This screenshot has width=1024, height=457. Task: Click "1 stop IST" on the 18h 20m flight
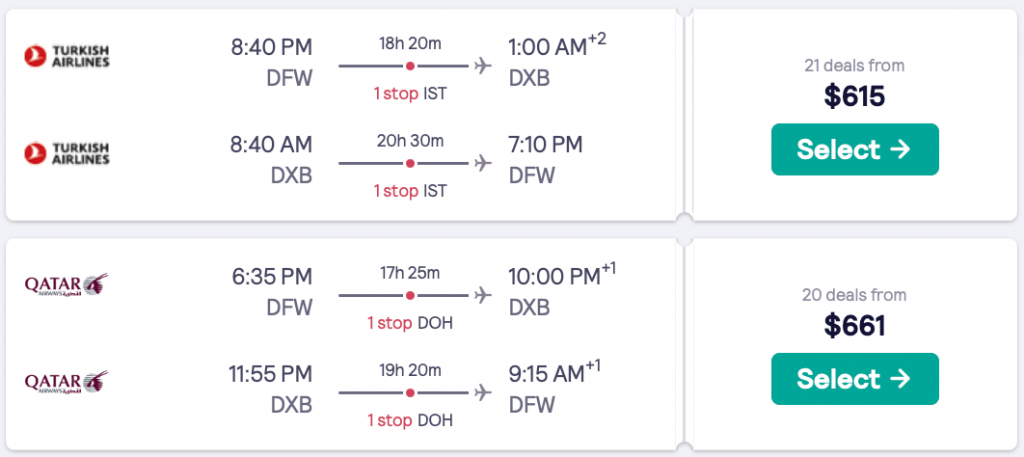pyautogui.click(x=410, y=94)
